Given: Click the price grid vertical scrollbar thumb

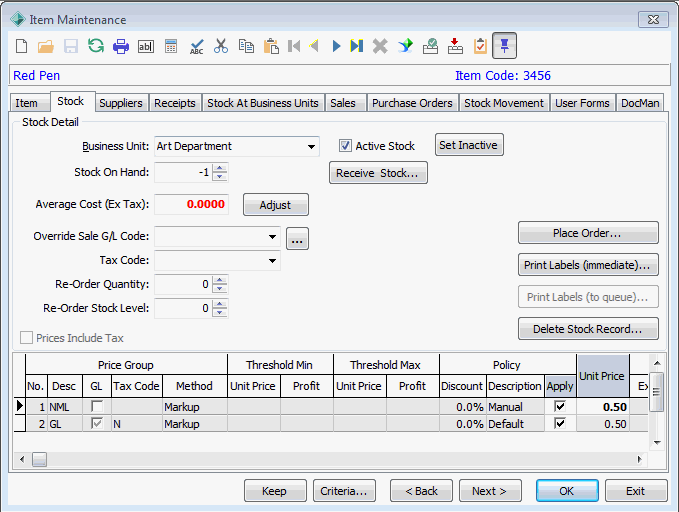Looking at the screenshot, I should pos(657,392).
